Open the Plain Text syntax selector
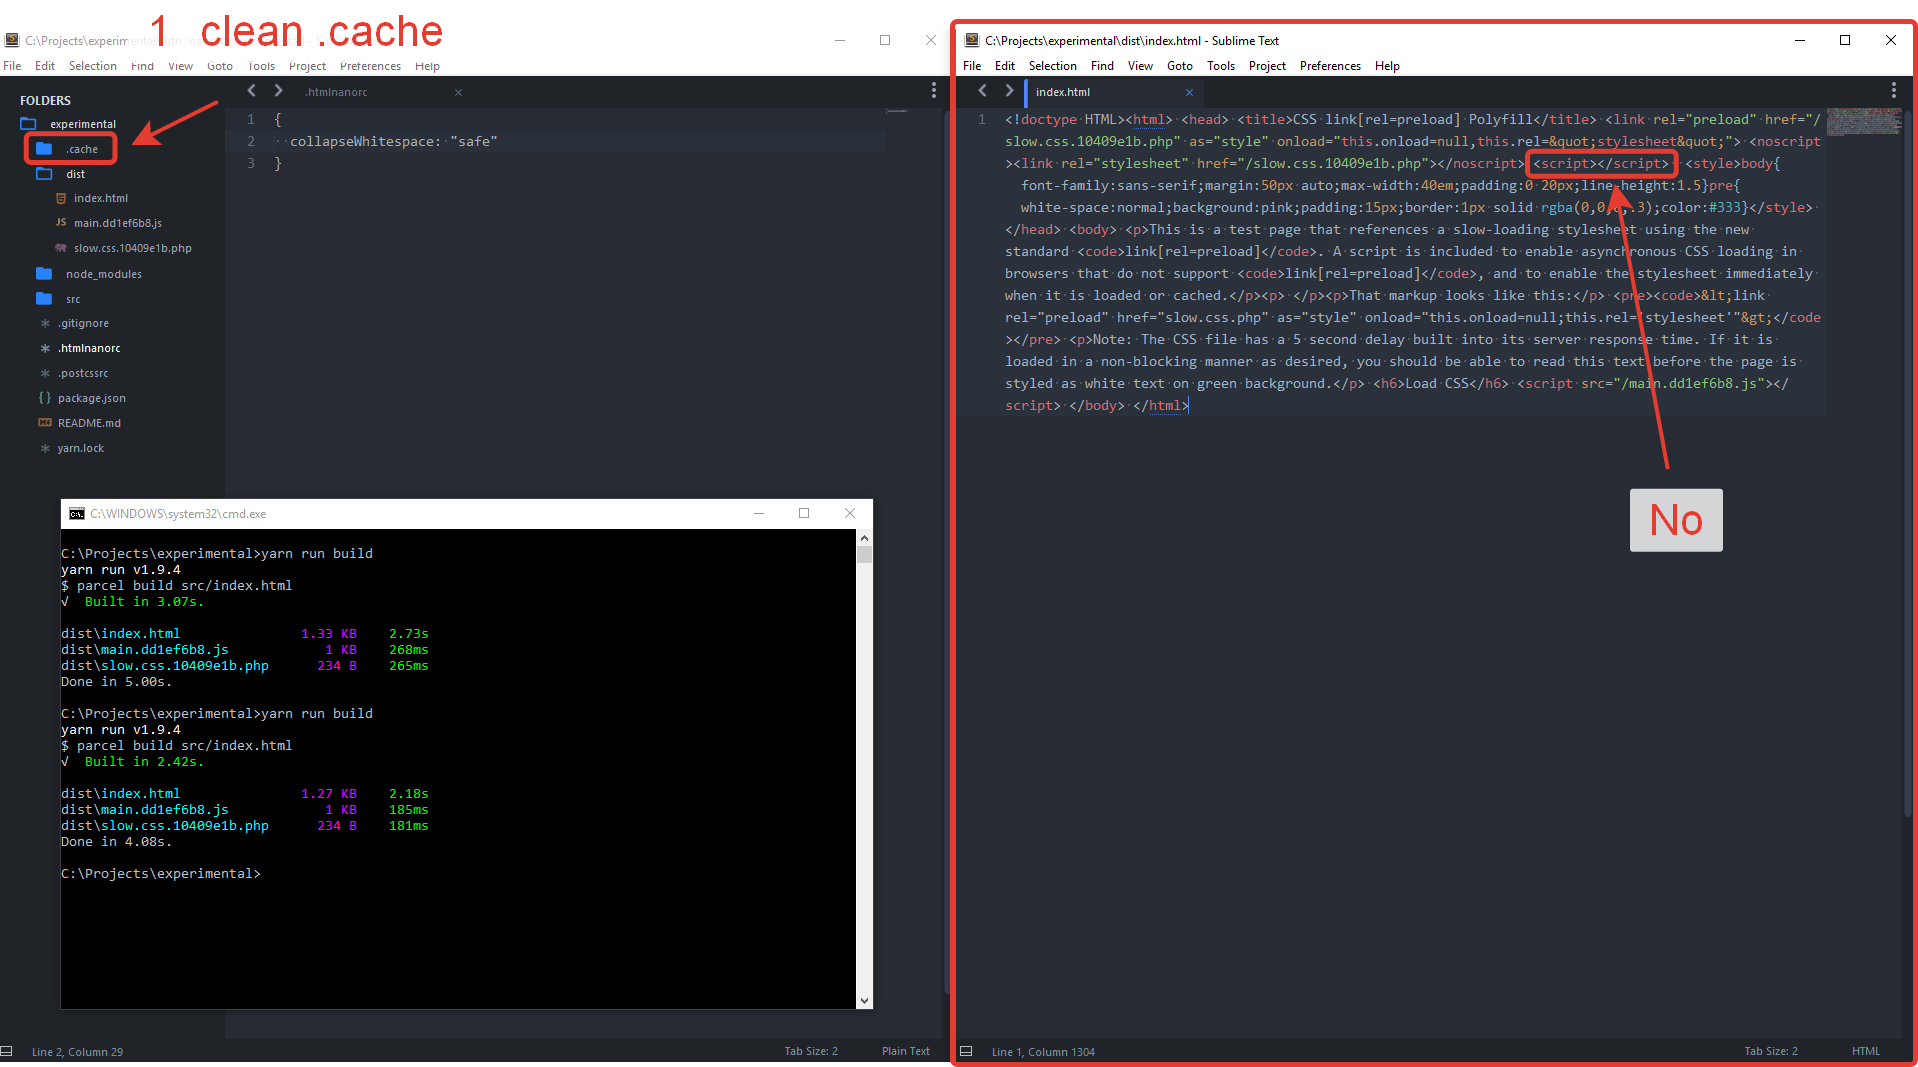The width and height of the screenshot is (1918, 1067). (x=905, y=1051)
